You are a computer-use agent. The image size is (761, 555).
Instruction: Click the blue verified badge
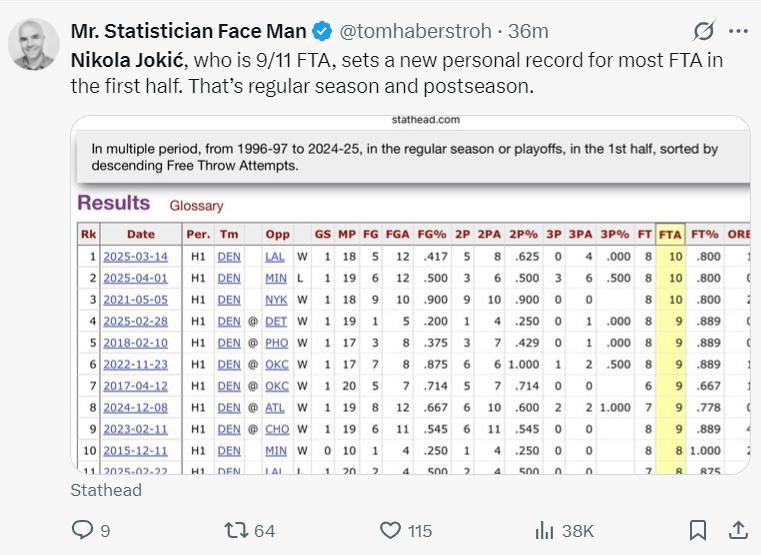pyautogui.click(x=324, y=31)
